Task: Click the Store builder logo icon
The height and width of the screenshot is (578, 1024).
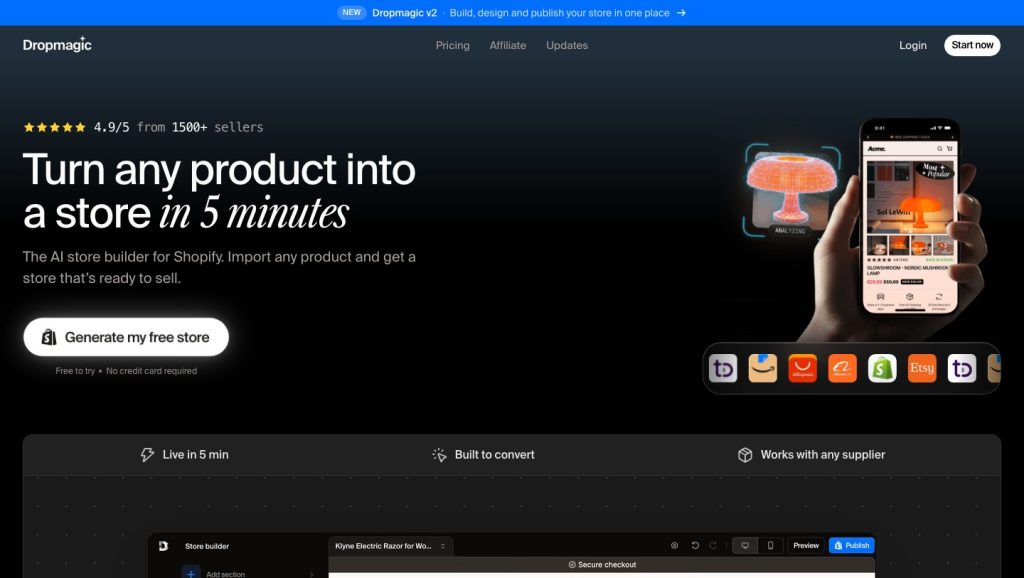Action: 163,546
